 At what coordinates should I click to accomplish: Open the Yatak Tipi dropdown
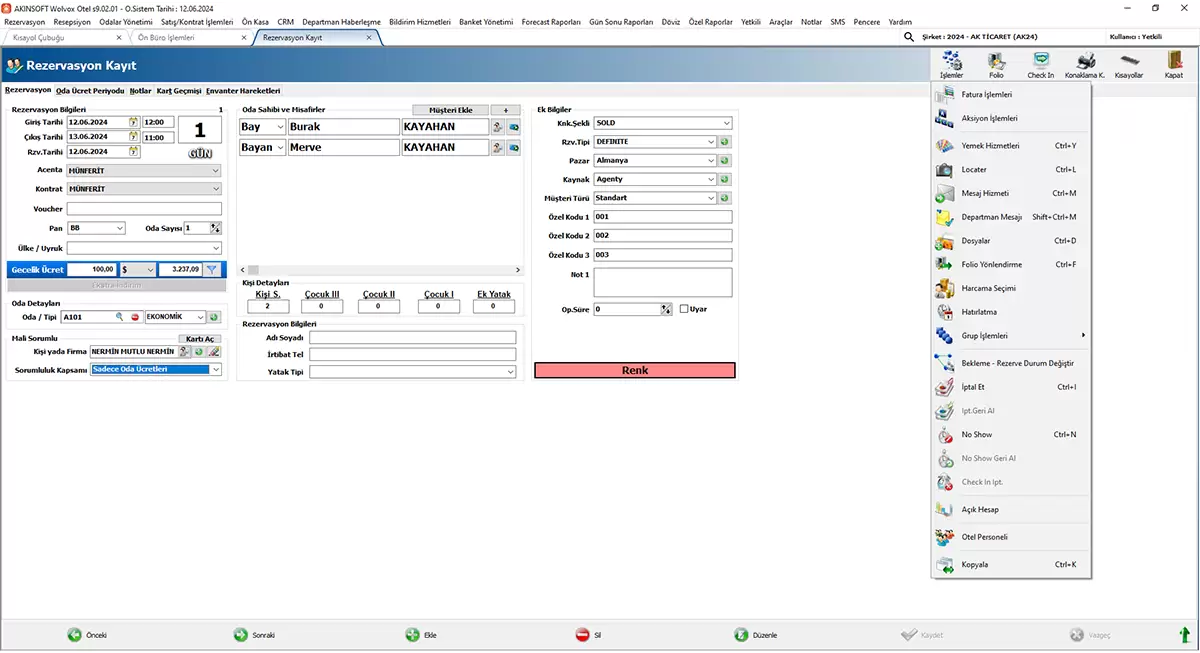pos(510,372)
